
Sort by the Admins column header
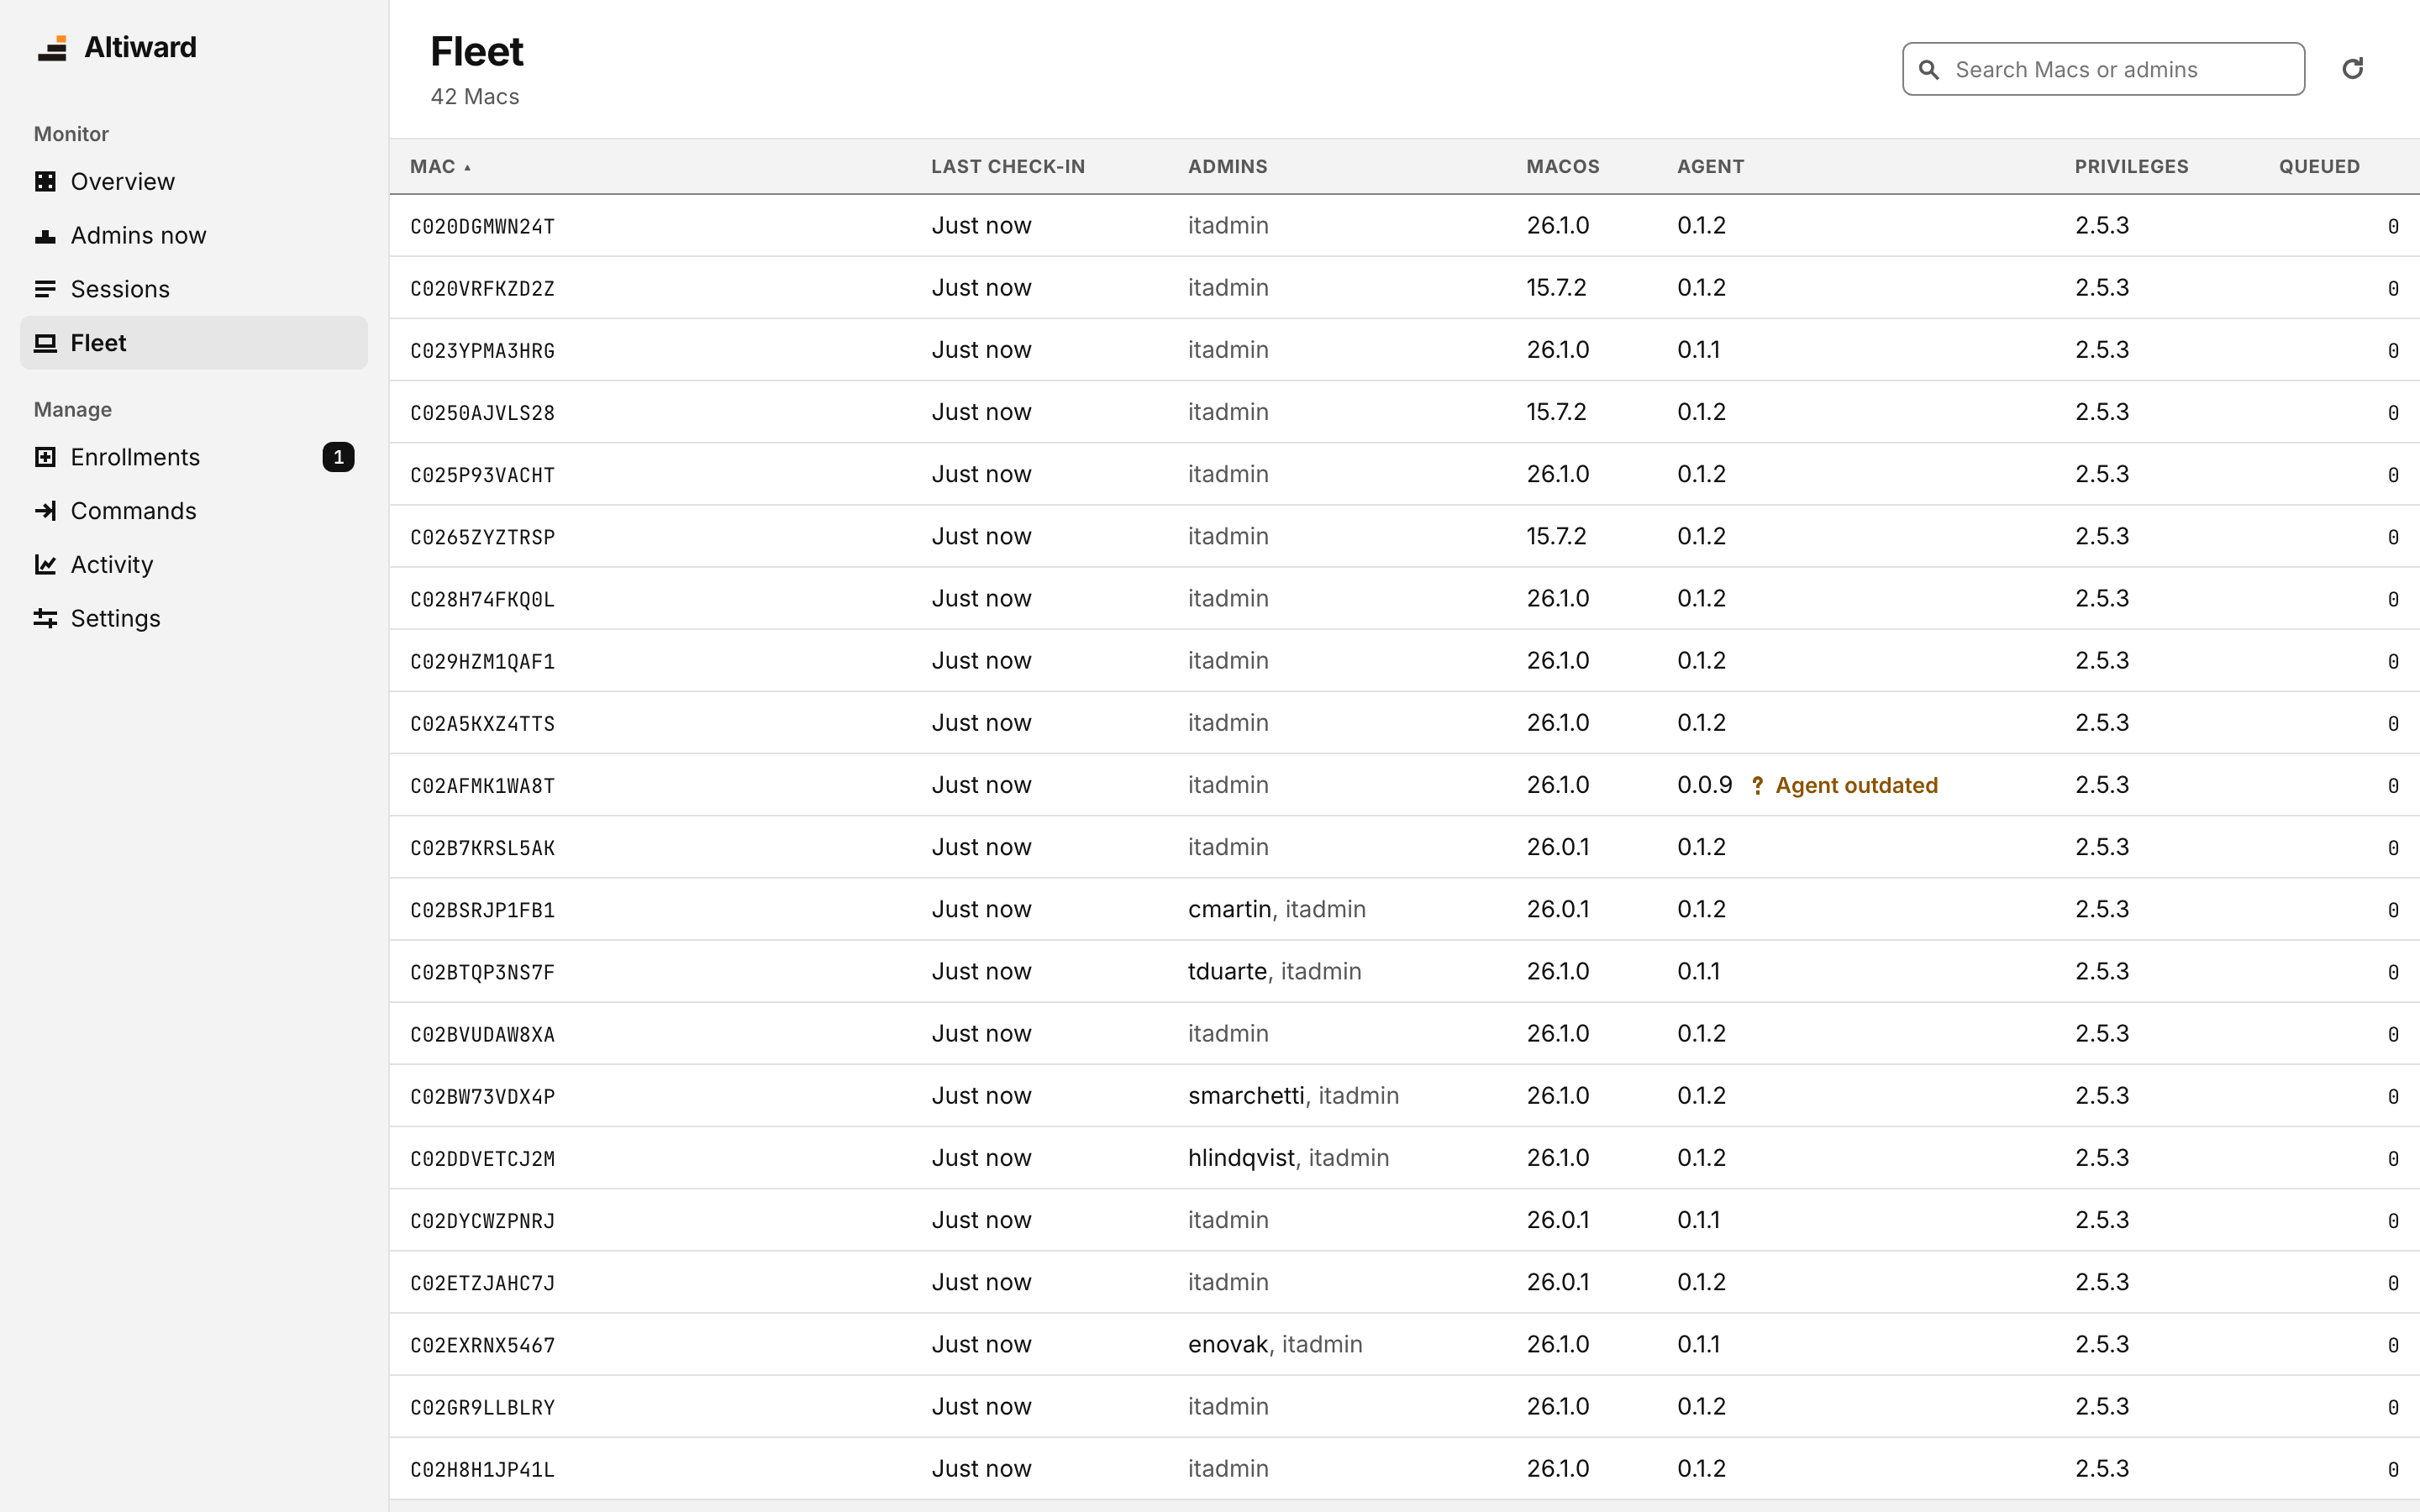point(1227,167)
